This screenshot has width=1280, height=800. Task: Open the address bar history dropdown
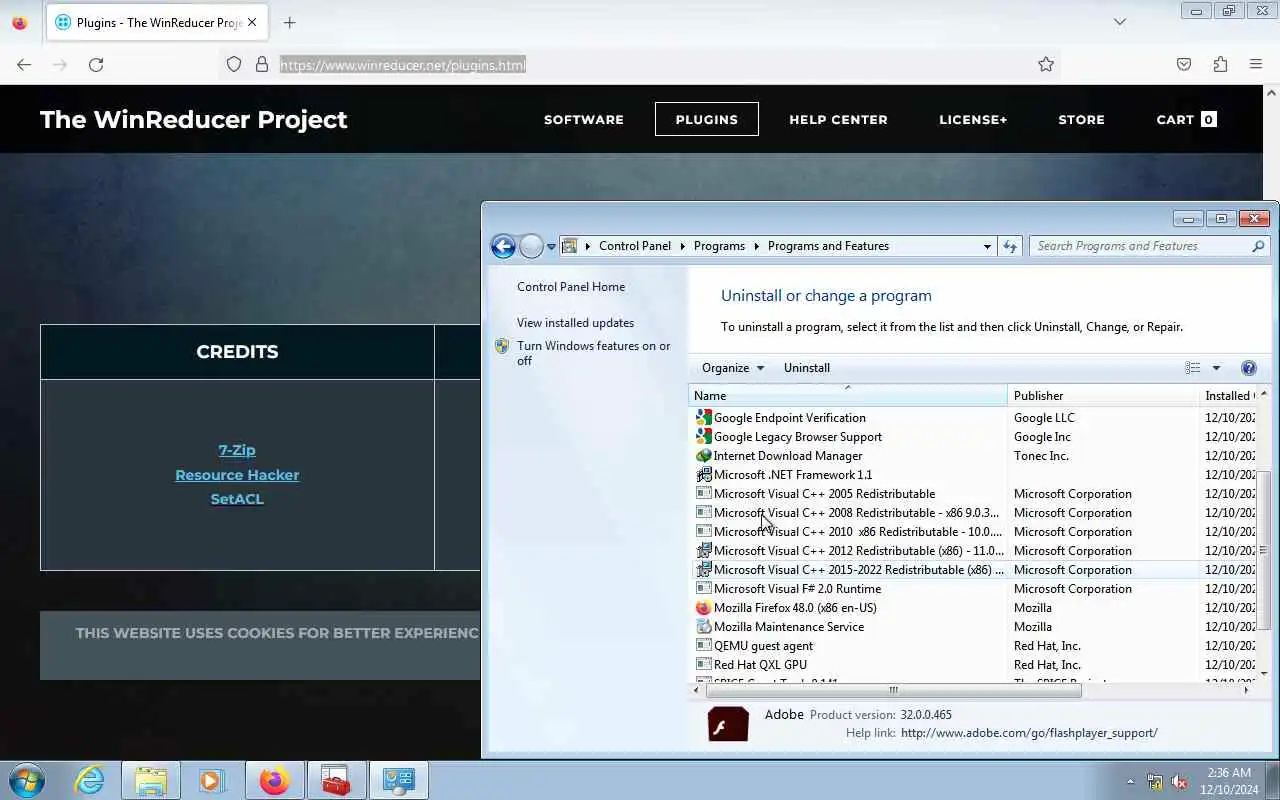tap(987, 246)
